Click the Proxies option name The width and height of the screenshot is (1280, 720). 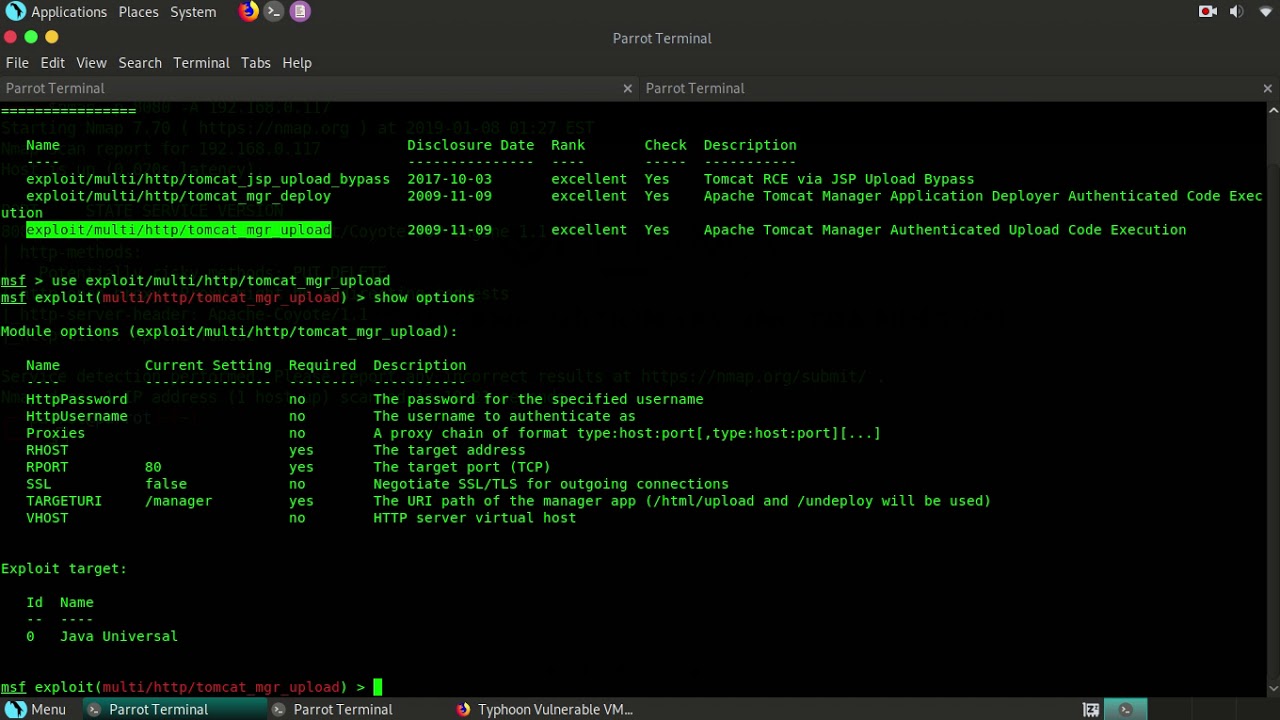(55, 433)
